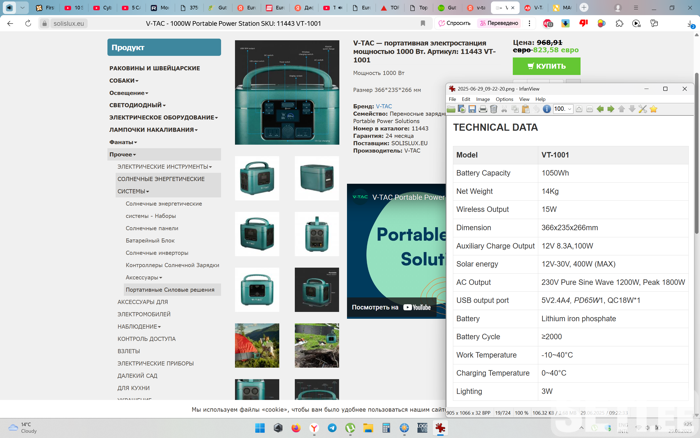700x438 pixels.
Task: Open Батарейный Блок sidebar link
Action: point(150,240)
